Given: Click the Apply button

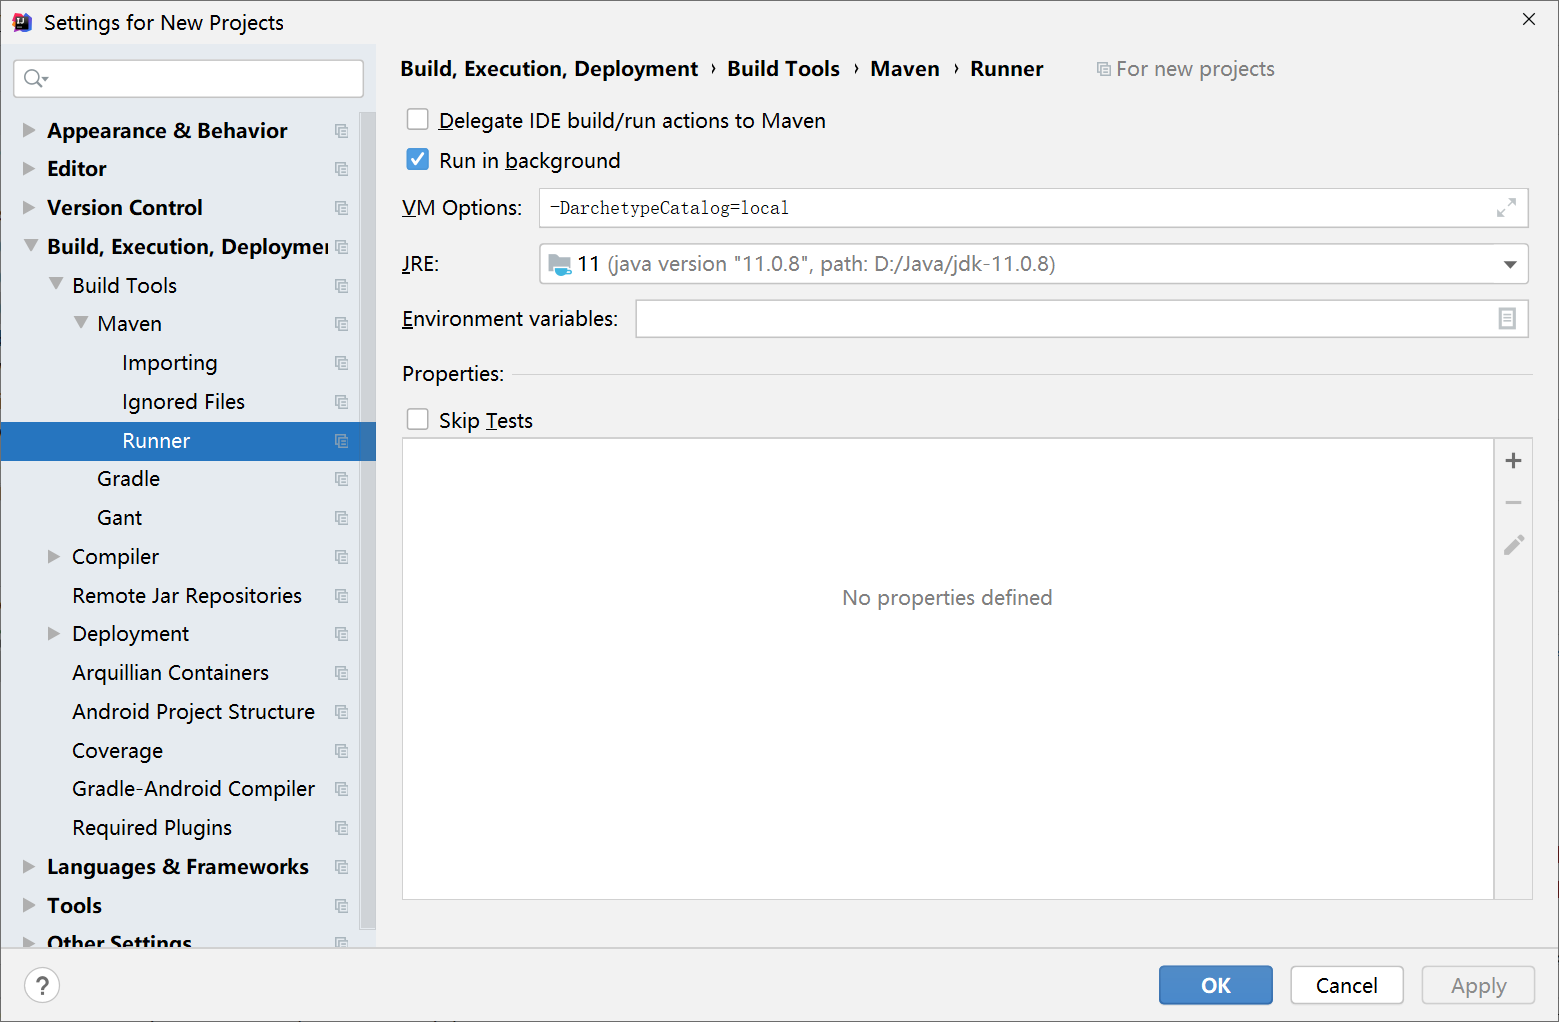Looking at the screenshot, I should pos(1478,985).
